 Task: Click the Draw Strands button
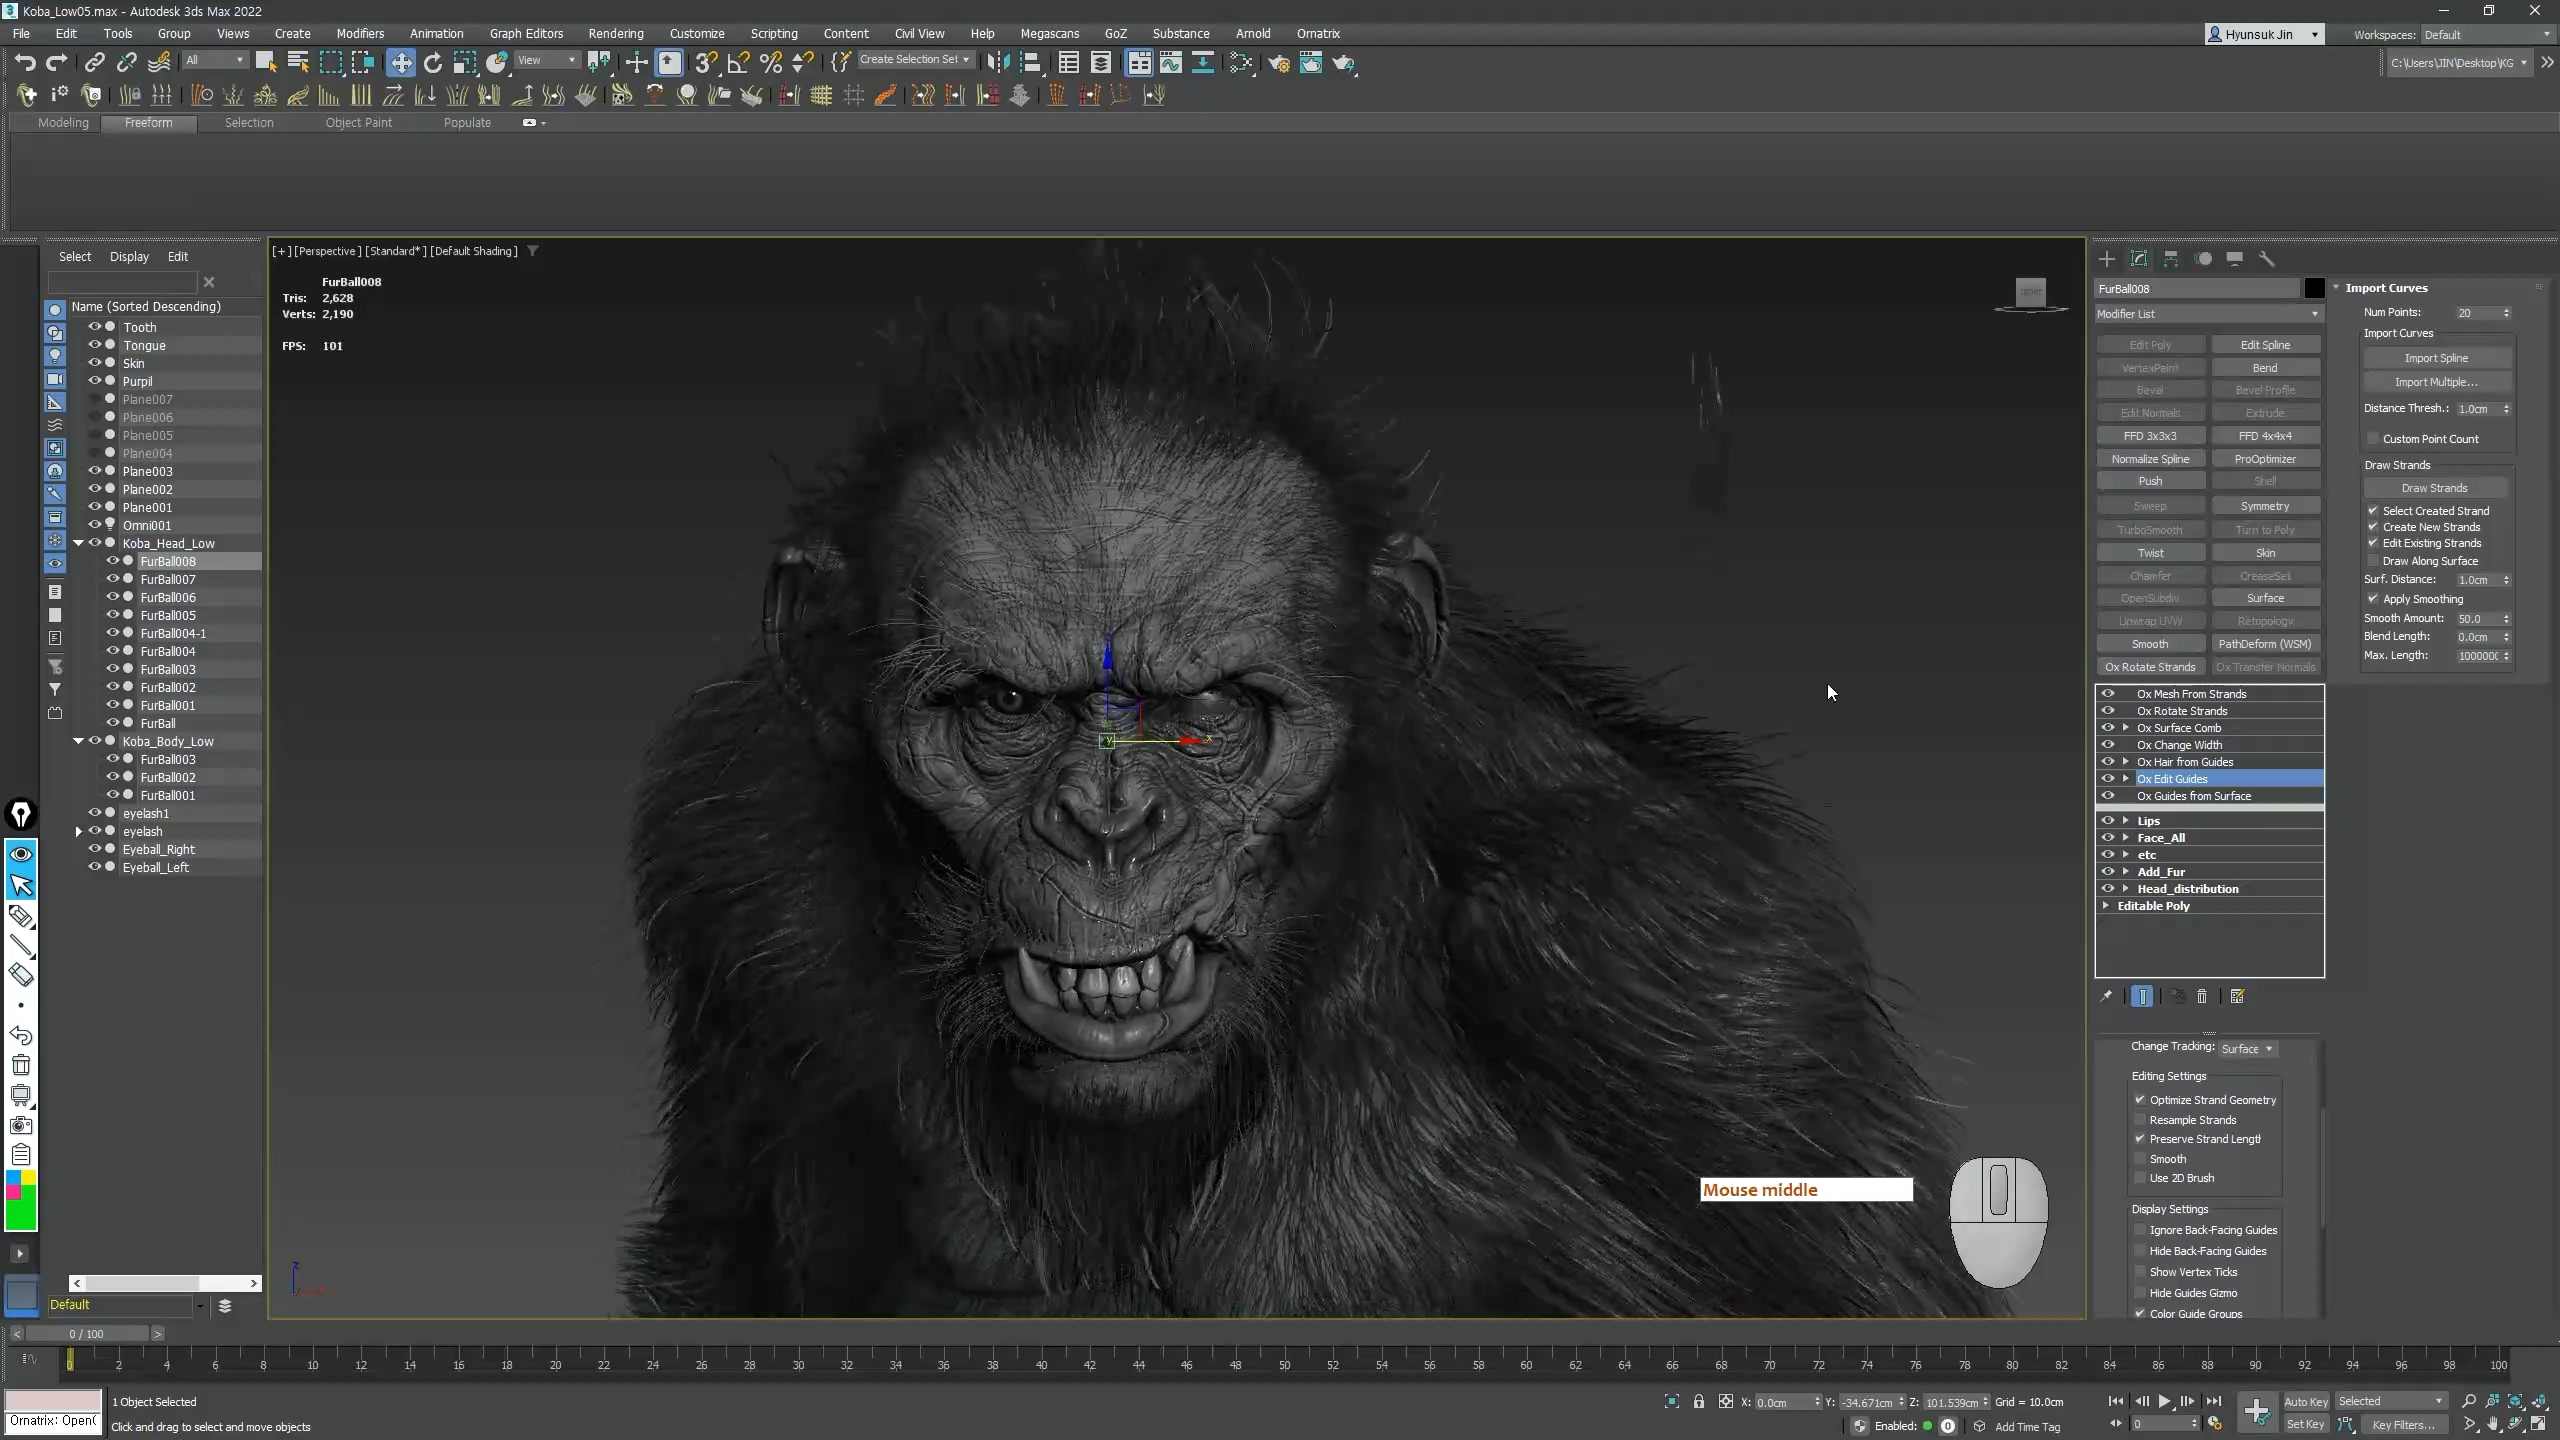point(2434,488)
